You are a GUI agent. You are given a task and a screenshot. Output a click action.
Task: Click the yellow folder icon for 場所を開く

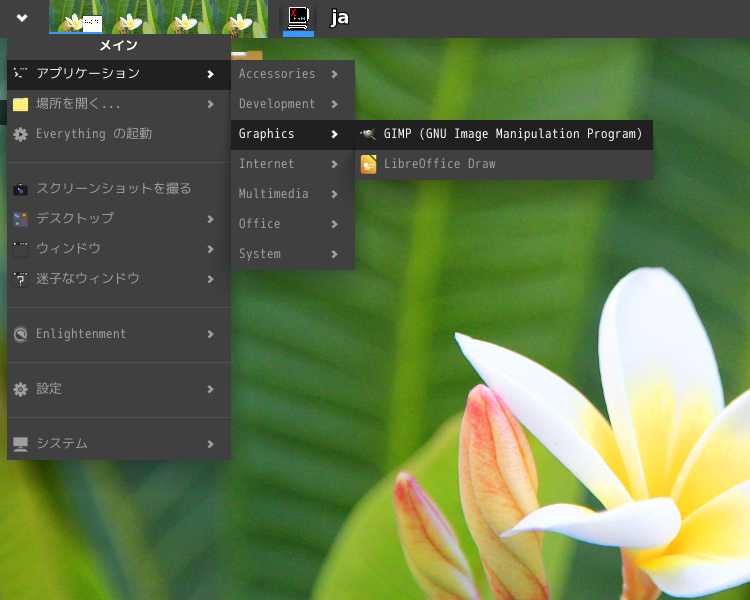[20, 104]
